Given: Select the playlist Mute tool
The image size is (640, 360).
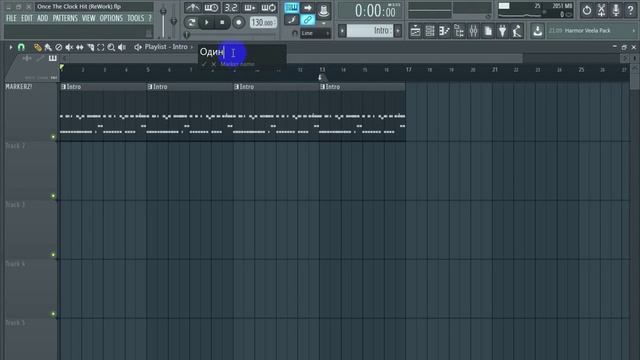Looking at the screenshot, I should coord(69,47).
